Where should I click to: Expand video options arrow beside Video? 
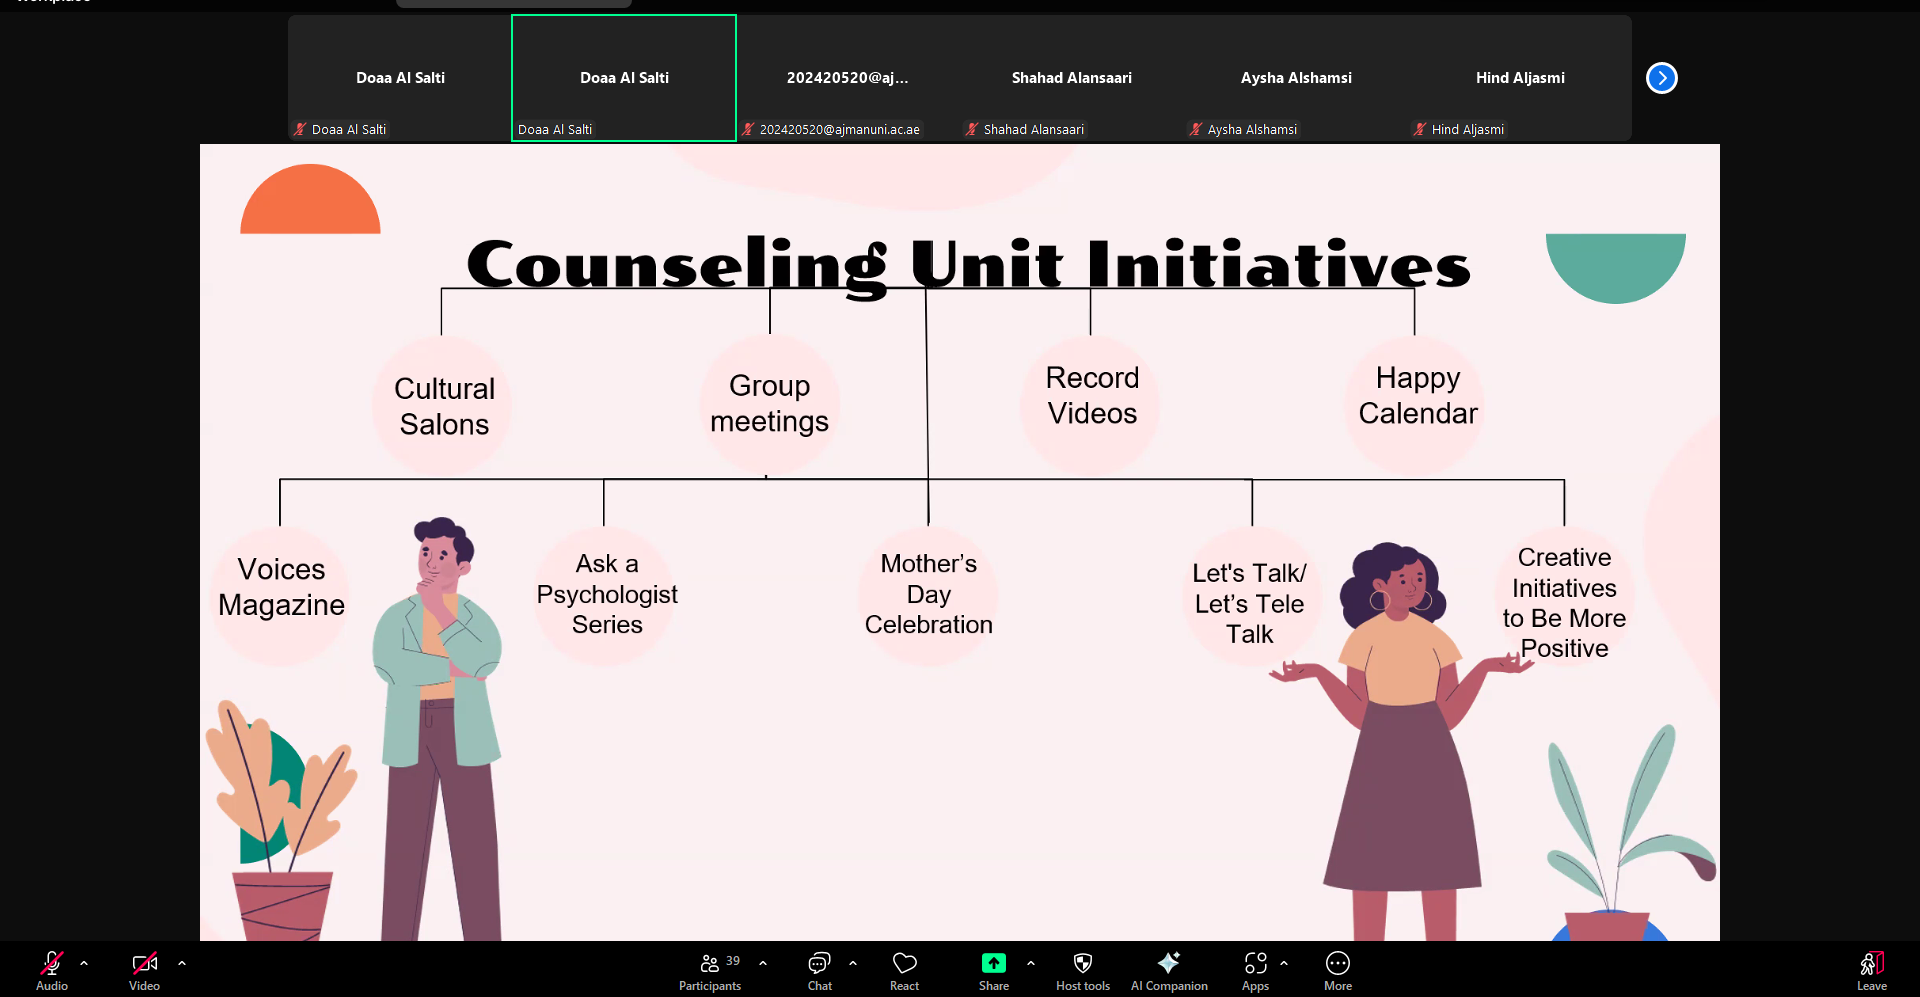pyautogui.click(x=182, y=963)
